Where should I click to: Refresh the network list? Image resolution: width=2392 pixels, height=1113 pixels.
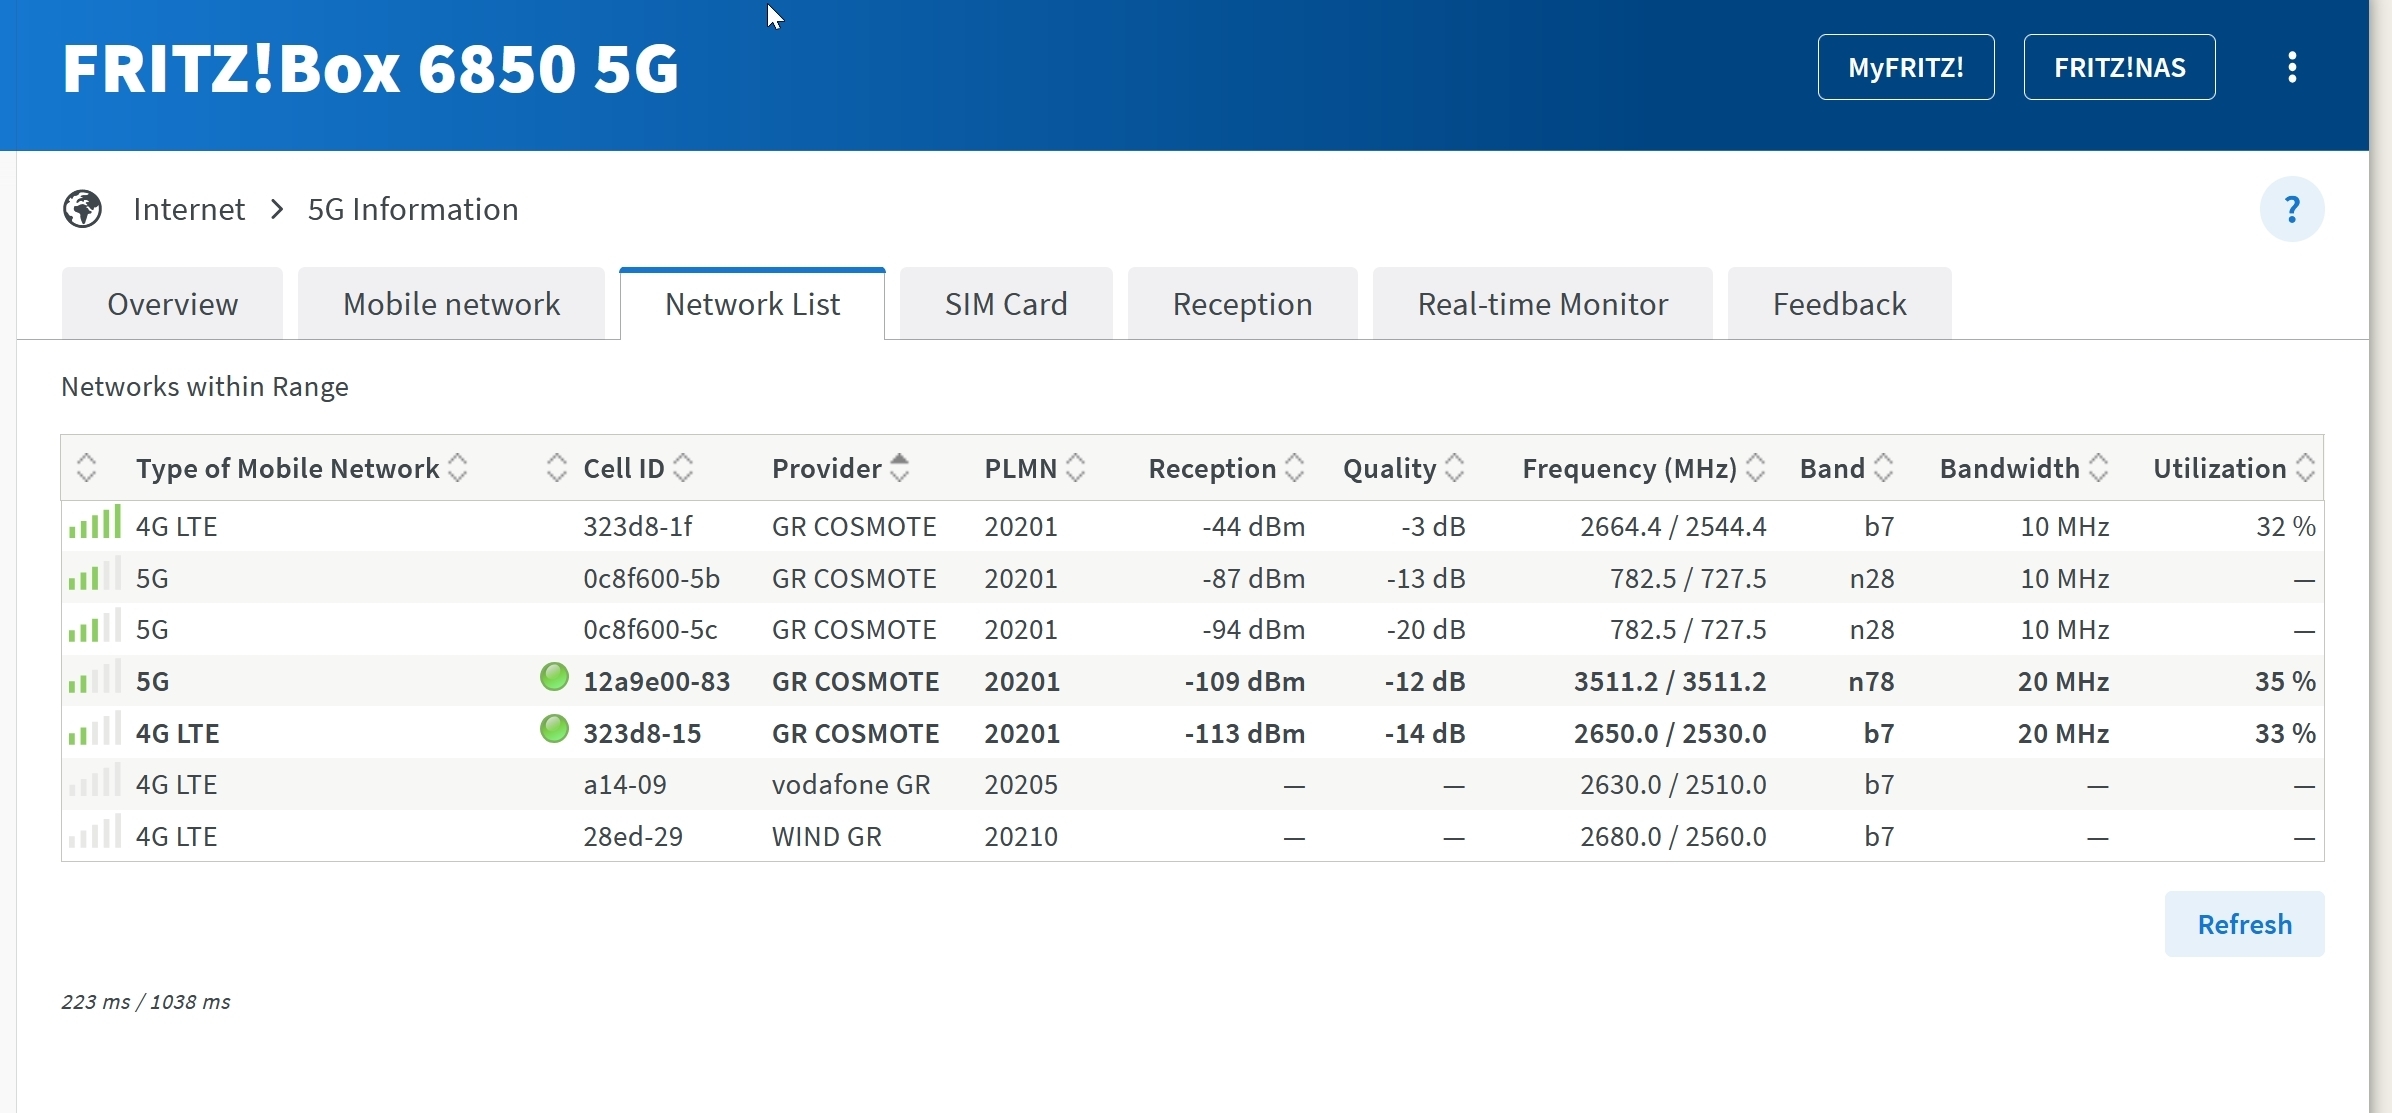(2244, 924)
